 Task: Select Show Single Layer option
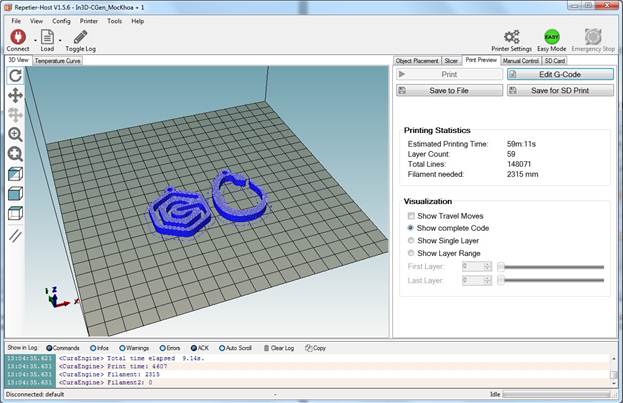411,240
